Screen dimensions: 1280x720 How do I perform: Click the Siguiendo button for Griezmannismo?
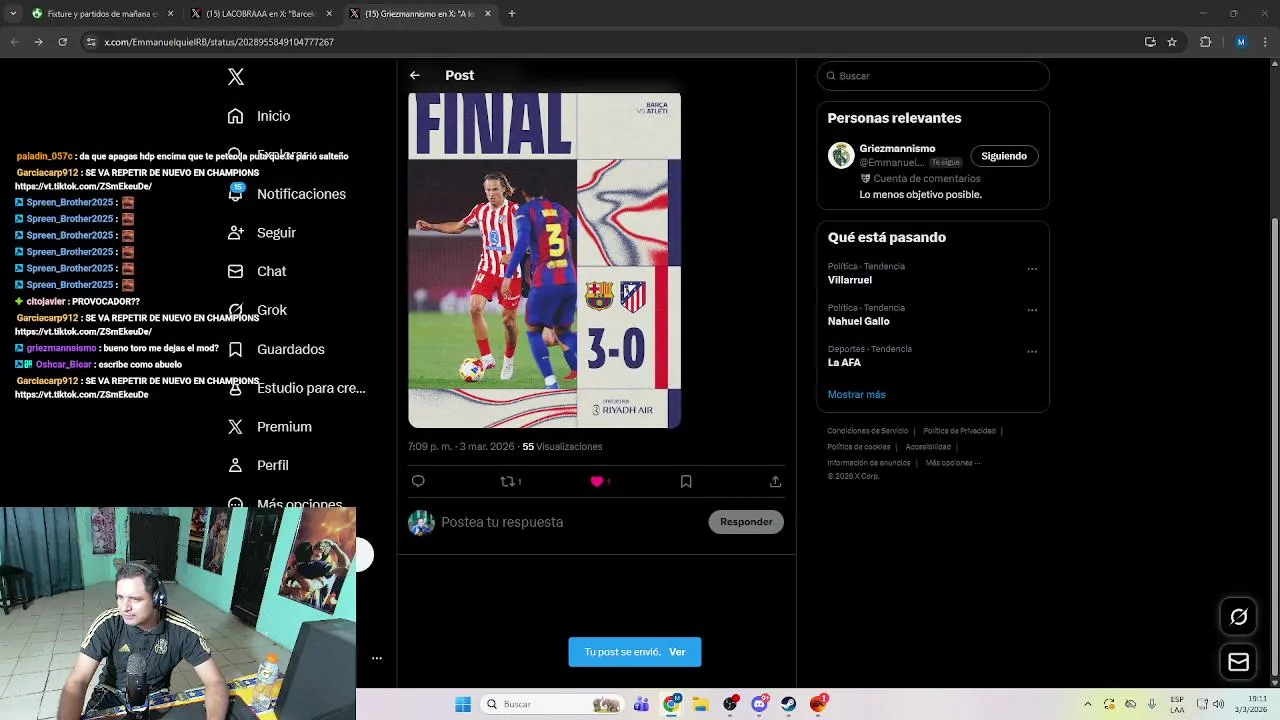coord(1004,156)
